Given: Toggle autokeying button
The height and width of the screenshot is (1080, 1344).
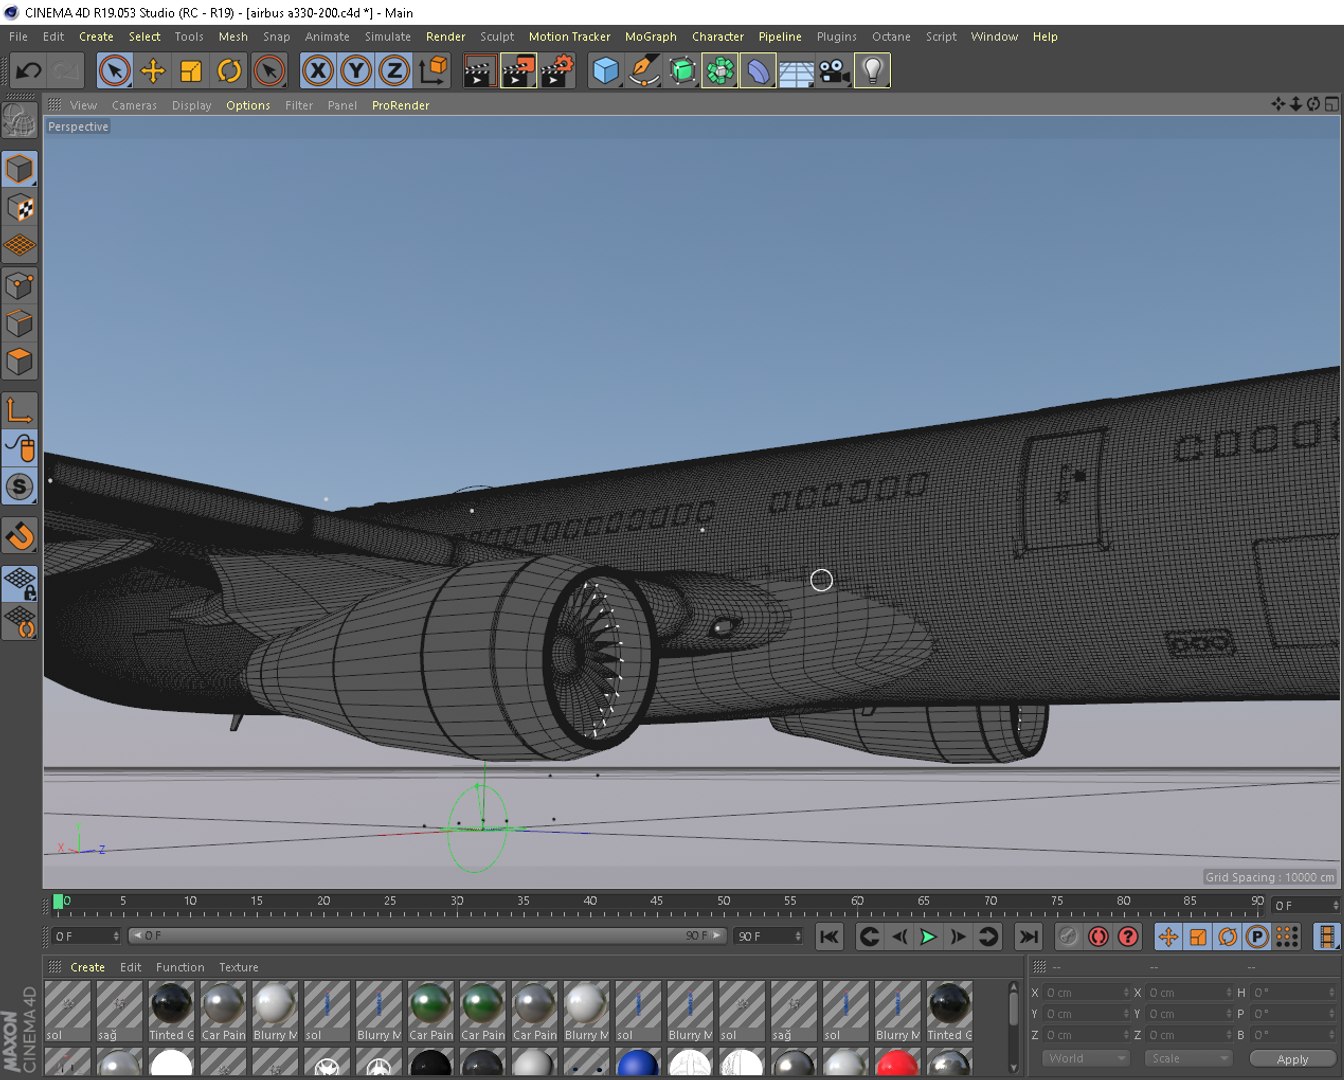Looking at the screenshot, I should click(1098, 937).
